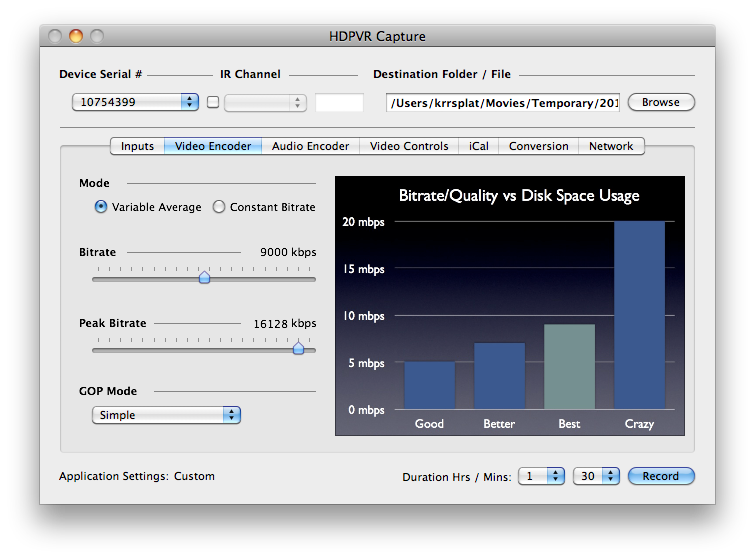Click the Duration Hrs / Mins label
Image resolution: width=755 pixels, height=559 pixels.
pyautogui.click(x=457, y=477)
